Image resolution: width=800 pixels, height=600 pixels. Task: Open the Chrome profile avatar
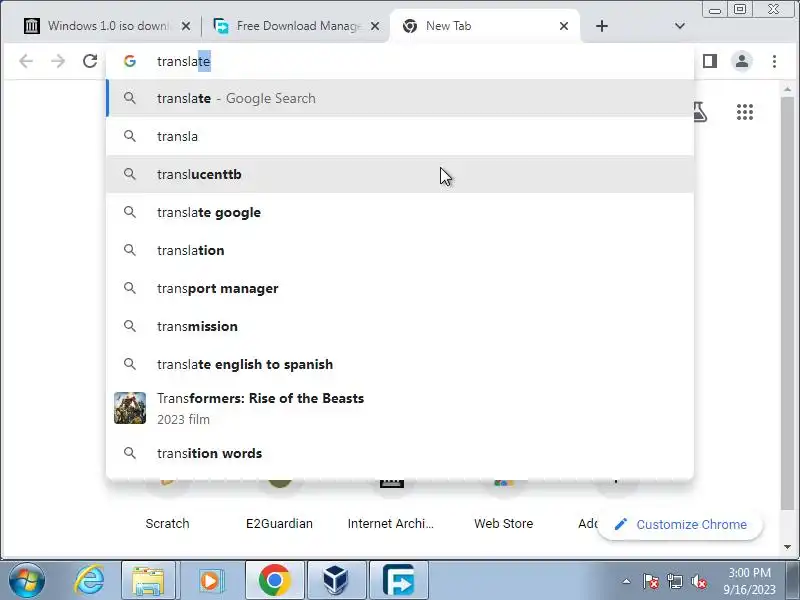point(742,61)
